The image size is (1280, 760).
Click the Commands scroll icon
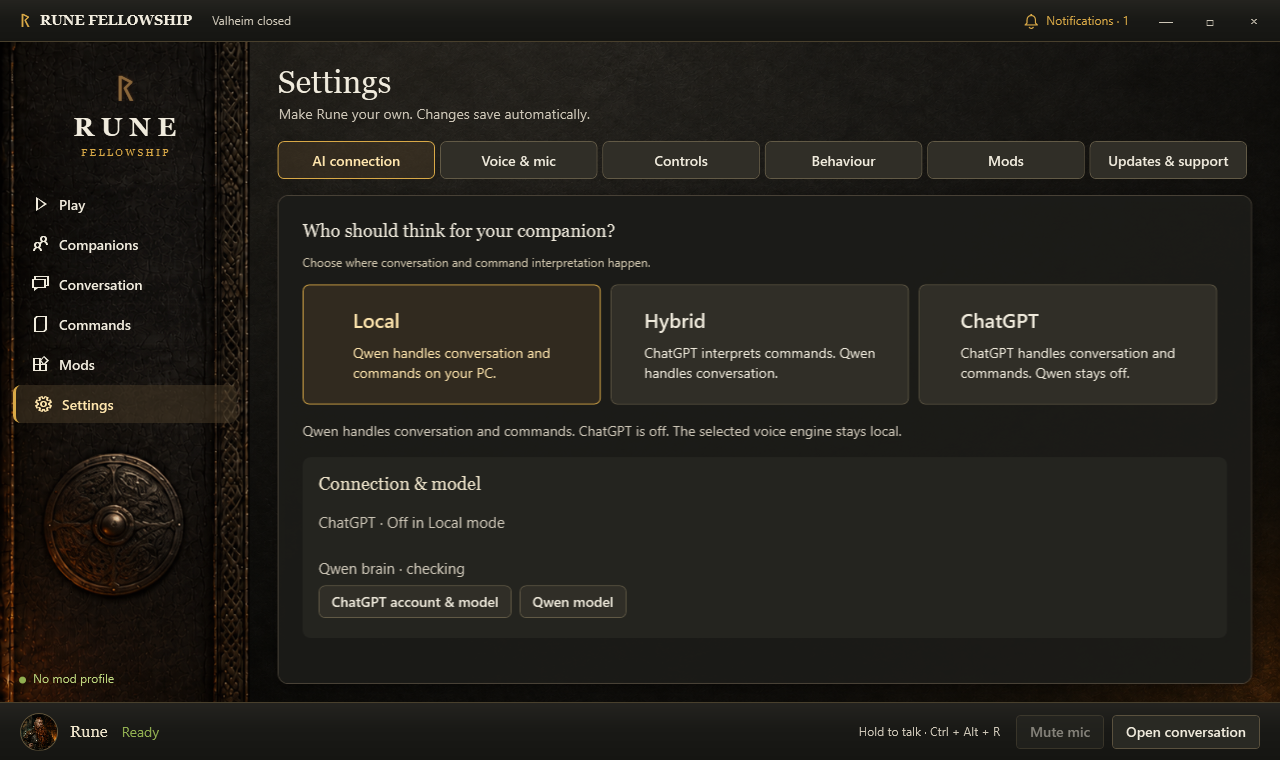coord(41,324)
